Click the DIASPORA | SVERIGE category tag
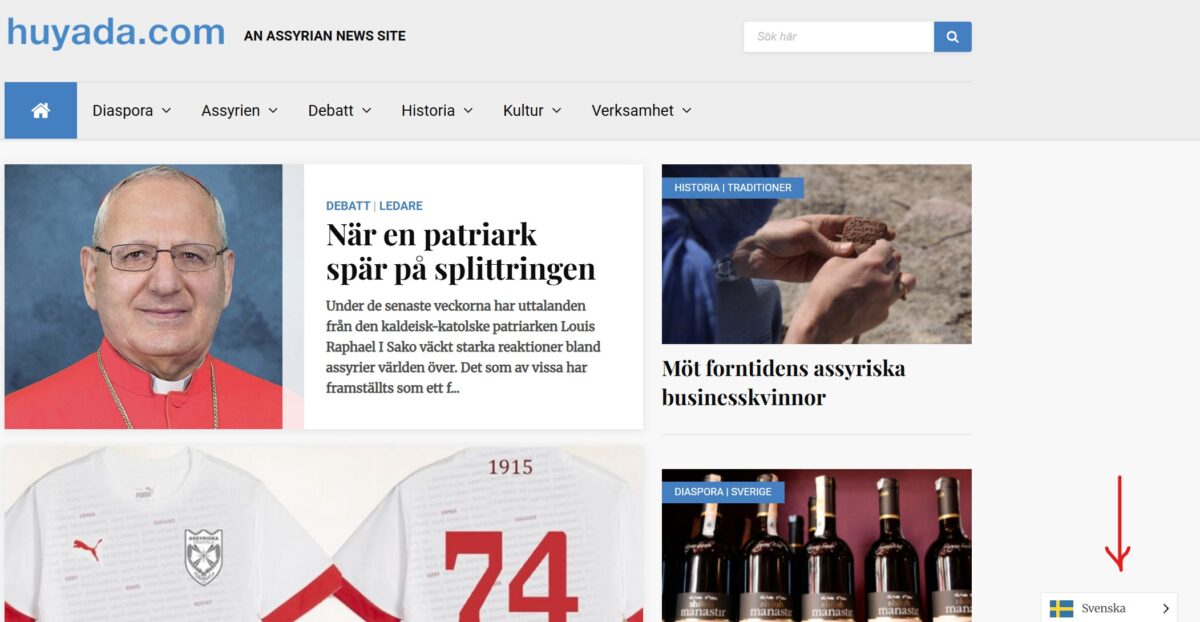 [723, 492]
